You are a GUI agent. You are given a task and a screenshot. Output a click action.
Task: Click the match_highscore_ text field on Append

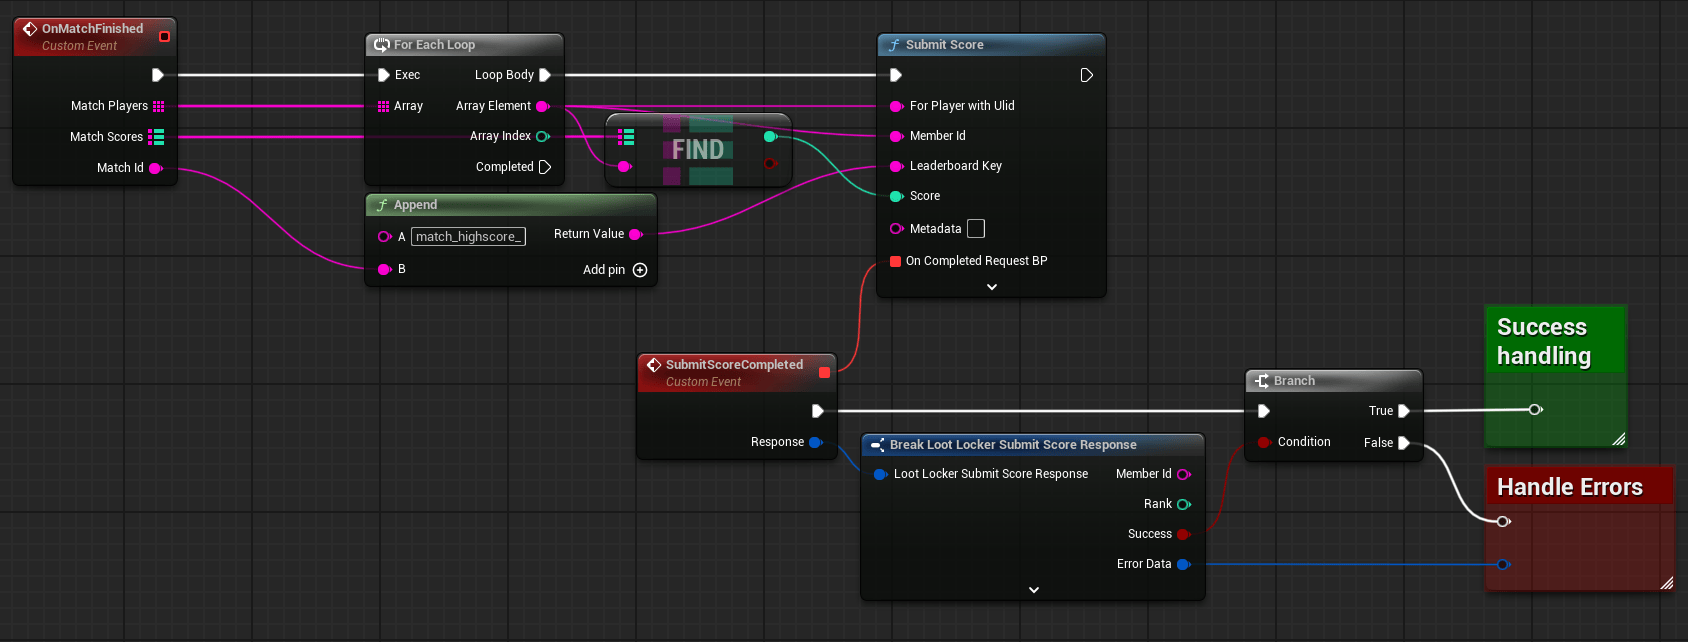pos(468,237)
